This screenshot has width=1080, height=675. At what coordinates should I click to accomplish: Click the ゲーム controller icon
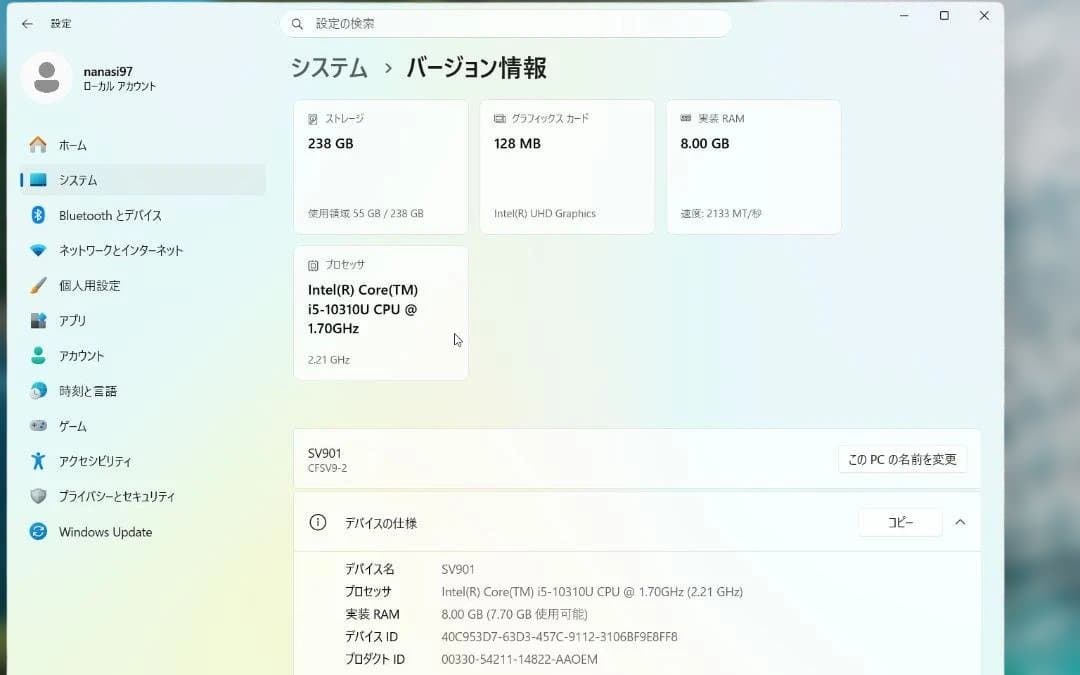pos(38,426)
